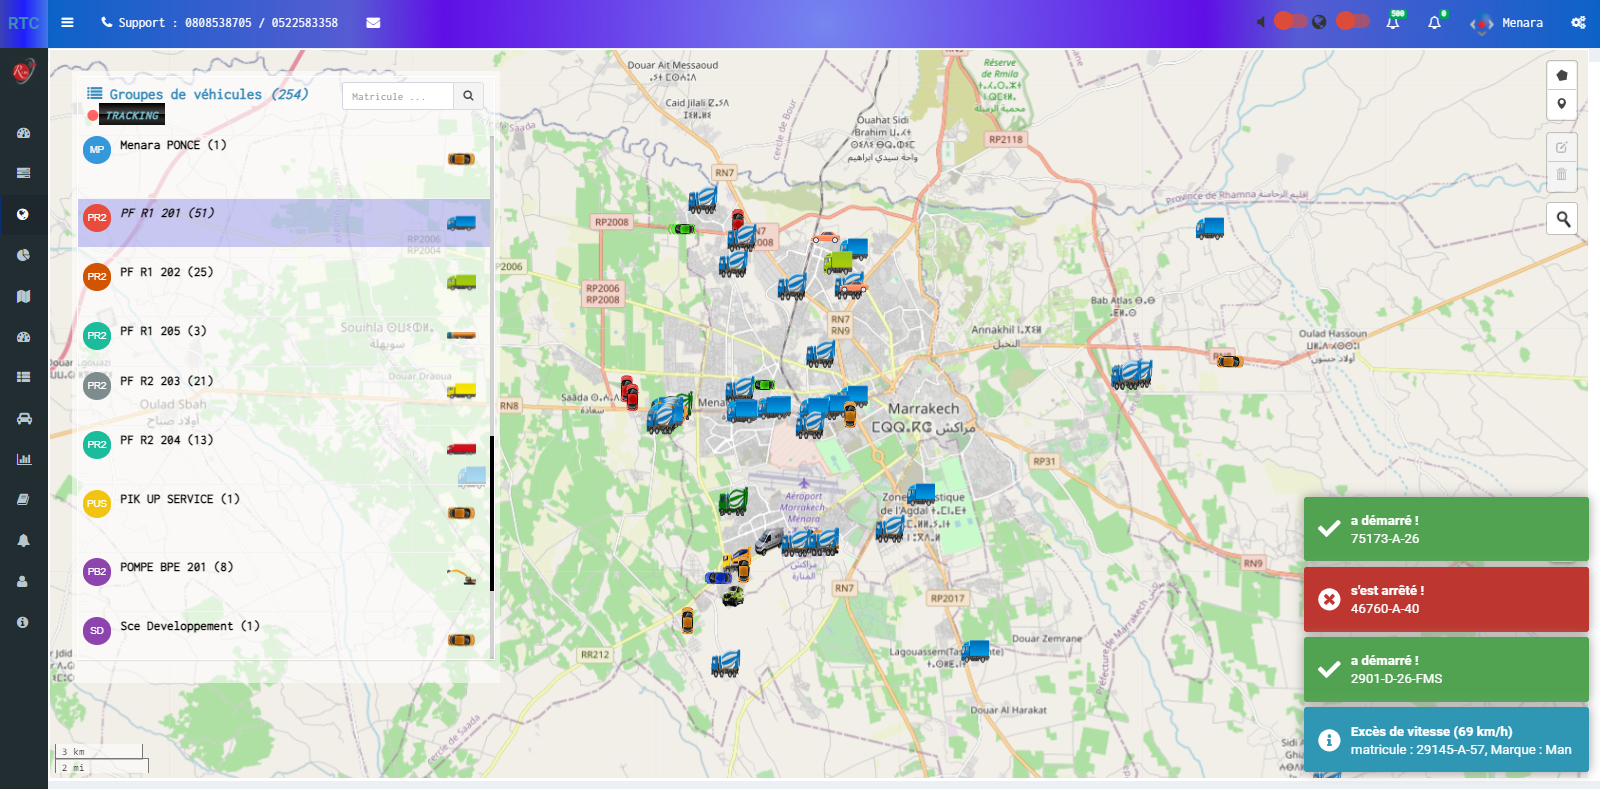Click the SD avatar badge of Sce Developpement
This screenshot has height=789, width=1600.
(x=97, y=631)
